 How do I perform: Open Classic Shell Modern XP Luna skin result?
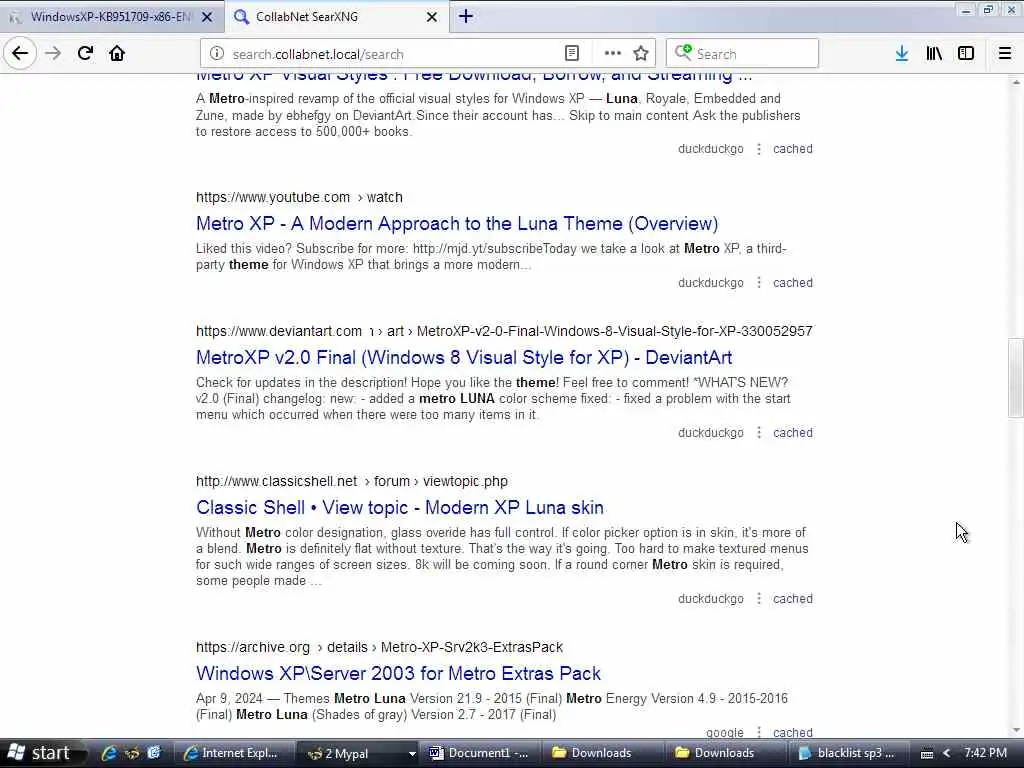(x=400, y=508)
